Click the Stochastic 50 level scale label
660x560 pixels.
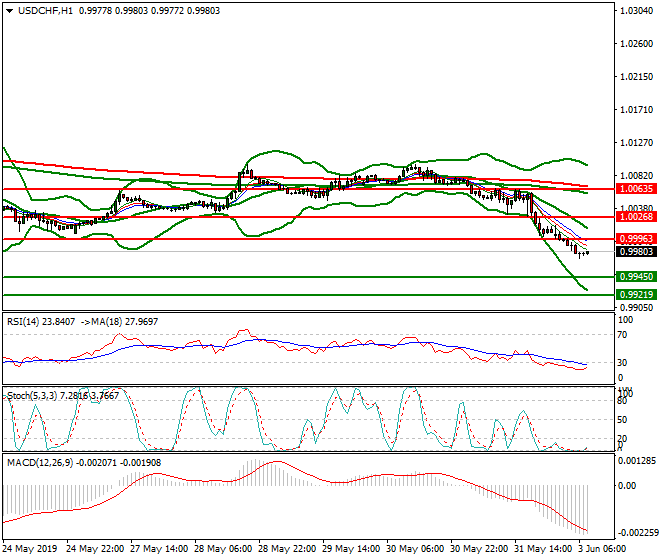pyautogui.click(x=622, y=420)
